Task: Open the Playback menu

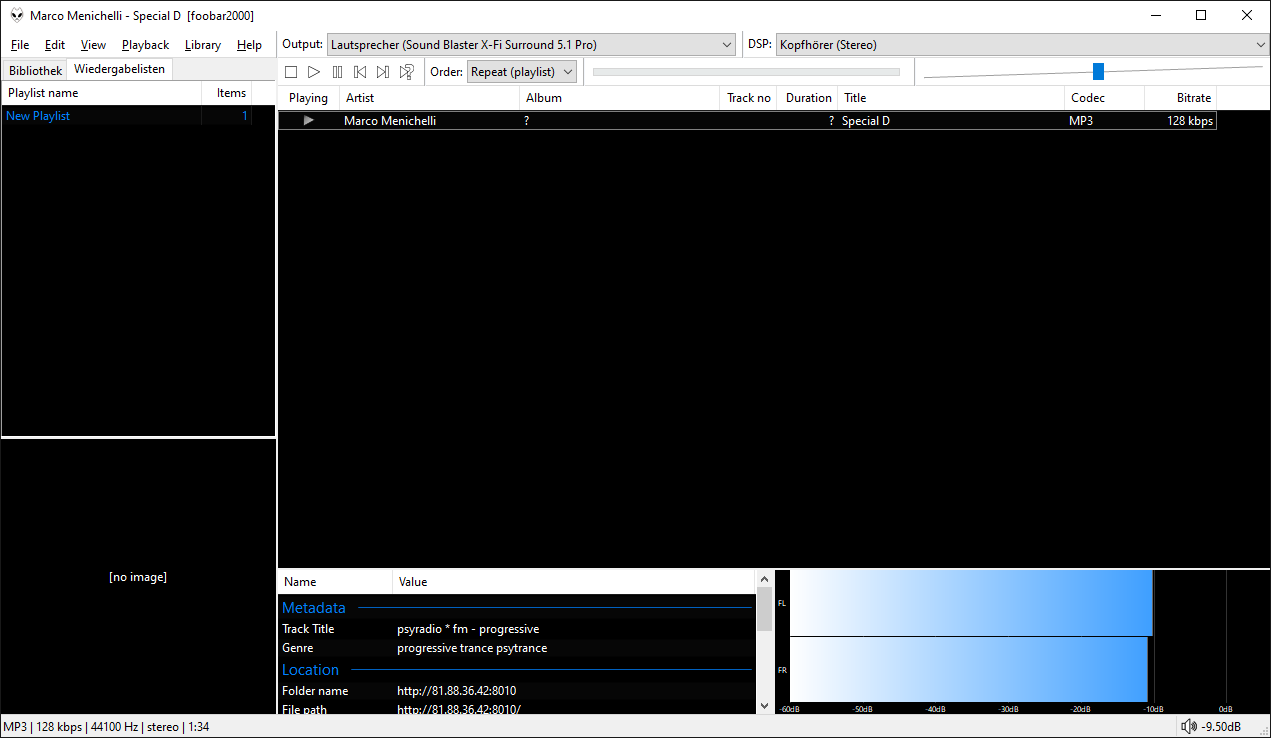Action: (x=146, y=45)
